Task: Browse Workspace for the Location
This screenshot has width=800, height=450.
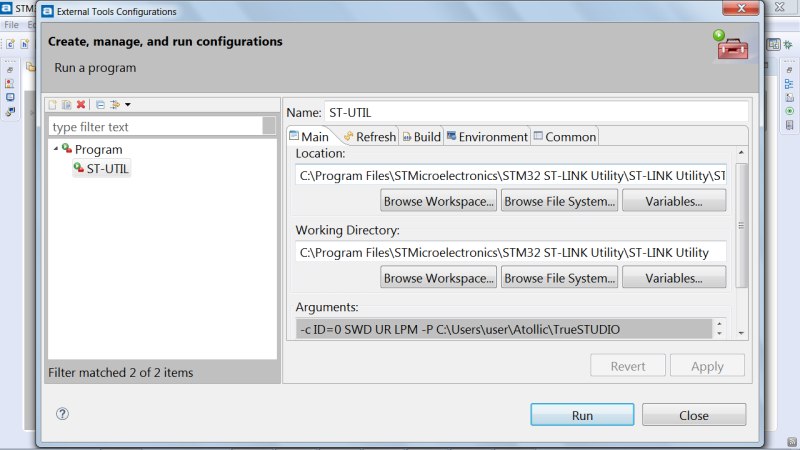Action: click(438, 201)
